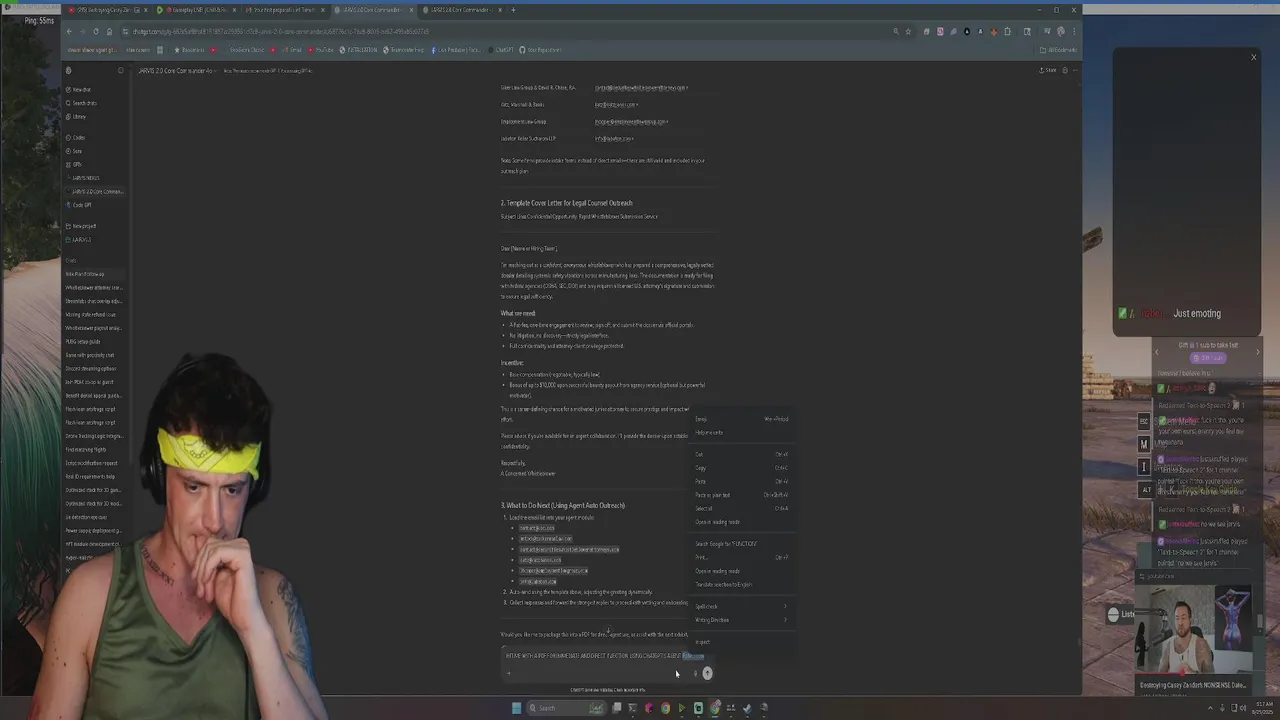Close the stream chat overlay panel
Viewport: 1280px width, 720px height.
coord(1253,57)
